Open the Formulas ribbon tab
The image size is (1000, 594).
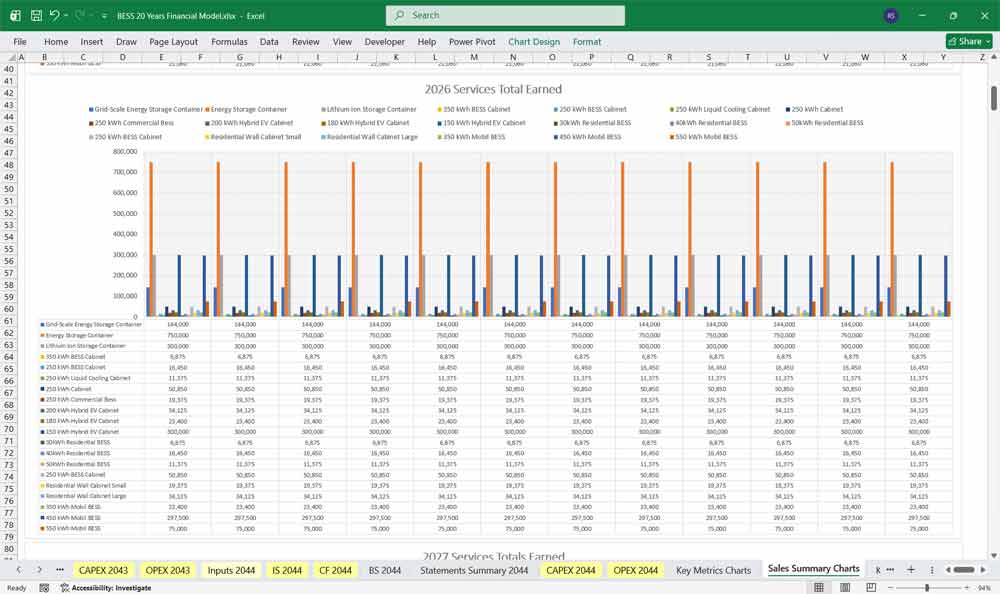pyautogui.click(x=229, y=42)
